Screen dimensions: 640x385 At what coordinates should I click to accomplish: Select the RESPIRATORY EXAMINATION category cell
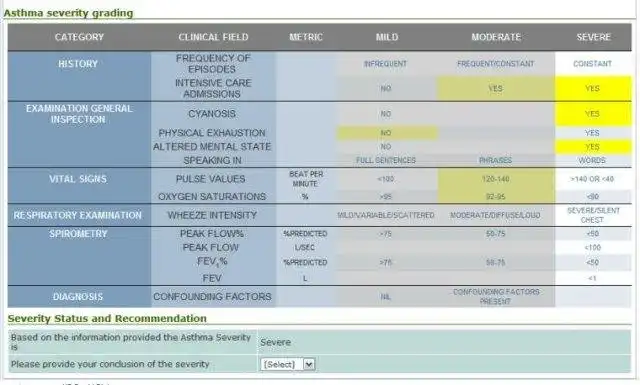tap(79, 215)
